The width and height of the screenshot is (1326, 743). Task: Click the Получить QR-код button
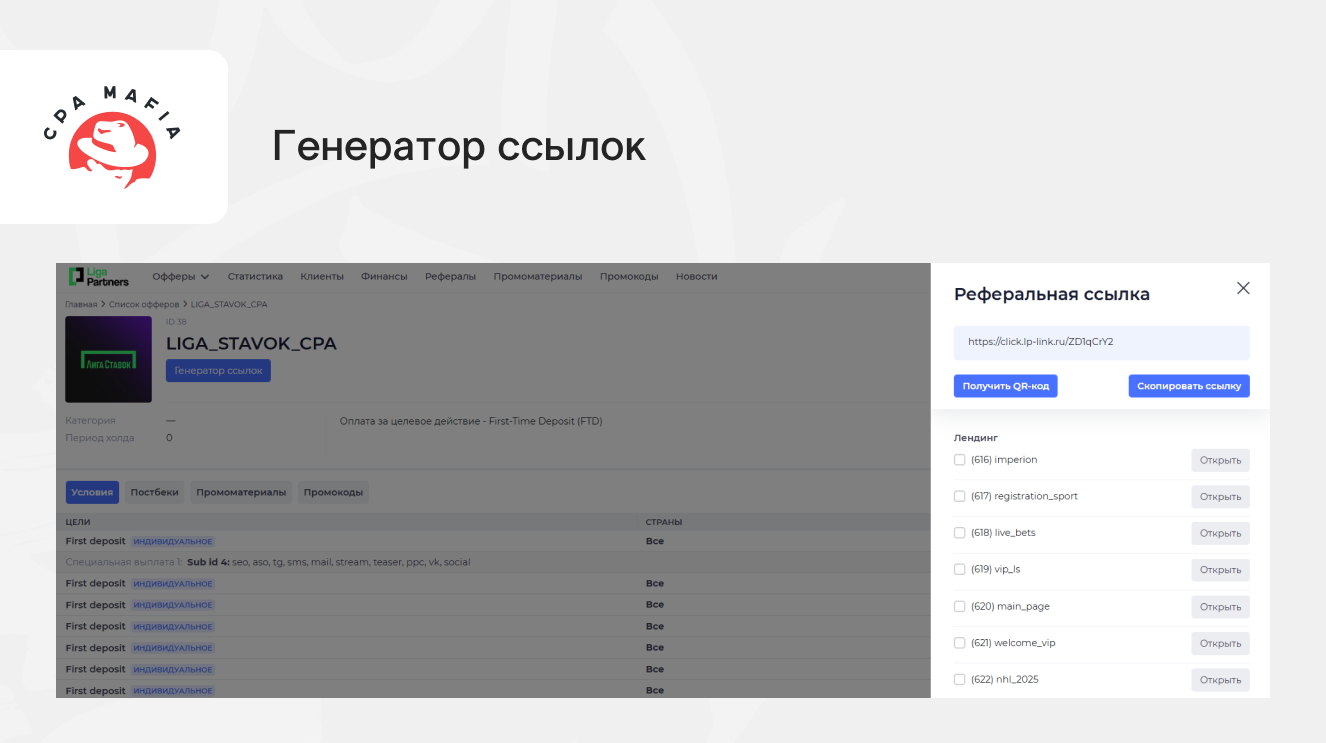[1005, 386]
